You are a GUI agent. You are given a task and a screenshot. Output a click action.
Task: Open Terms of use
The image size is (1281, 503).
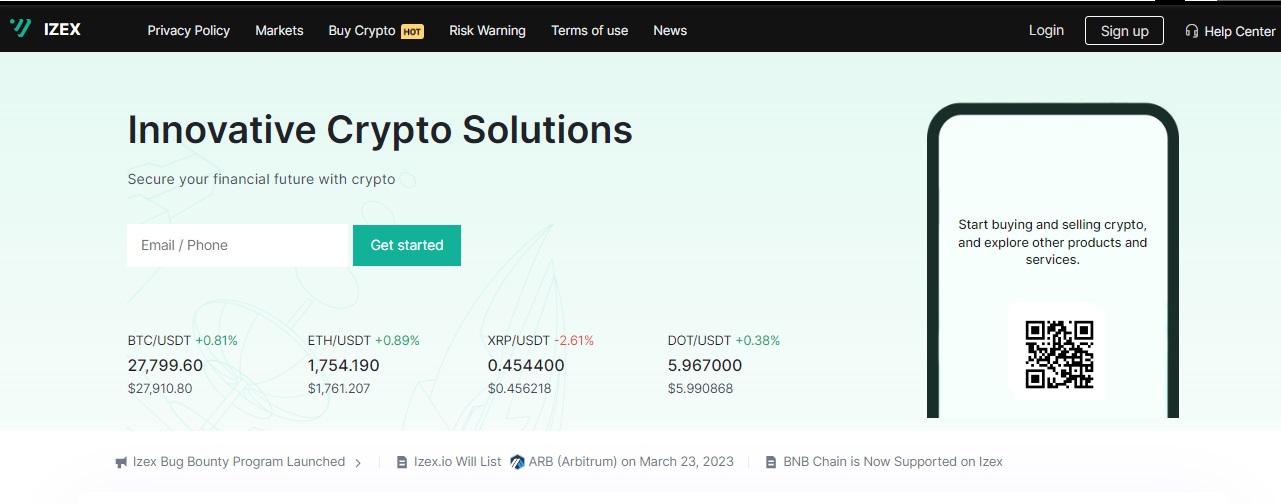[x=589, y=30]
